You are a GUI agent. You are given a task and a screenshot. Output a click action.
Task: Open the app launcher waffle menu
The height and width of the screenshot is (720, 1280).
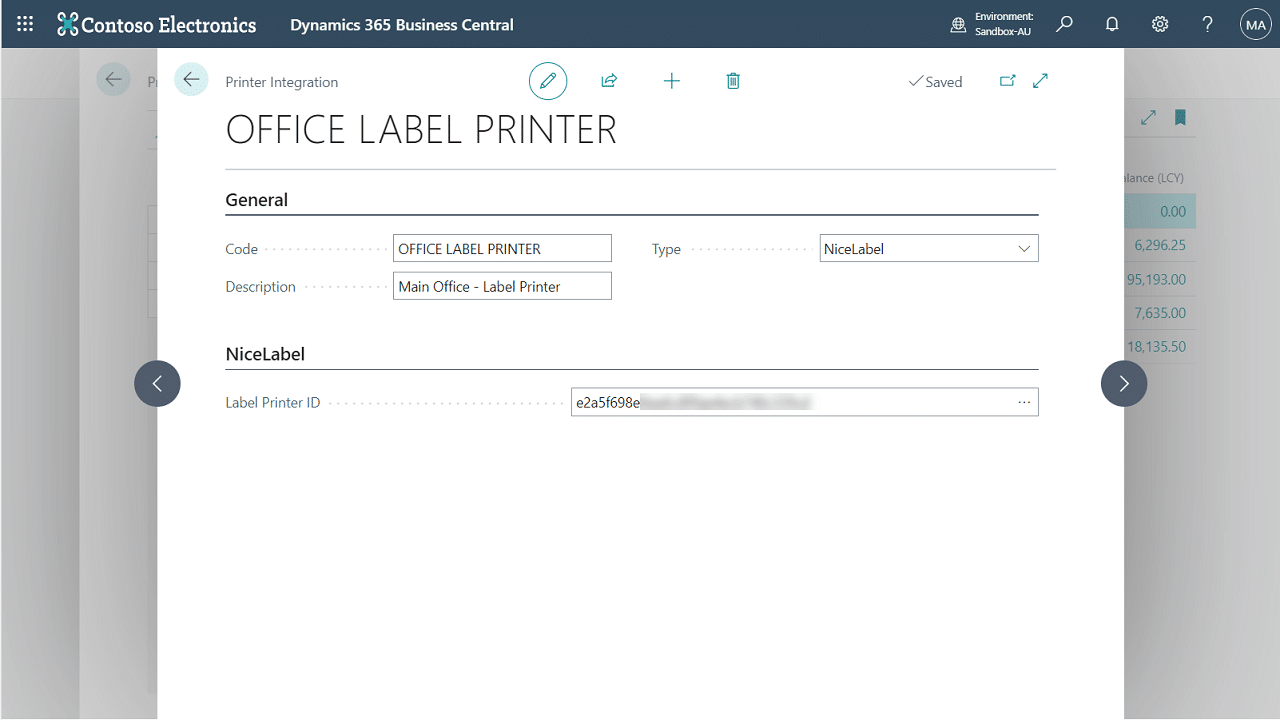point(25,24)
